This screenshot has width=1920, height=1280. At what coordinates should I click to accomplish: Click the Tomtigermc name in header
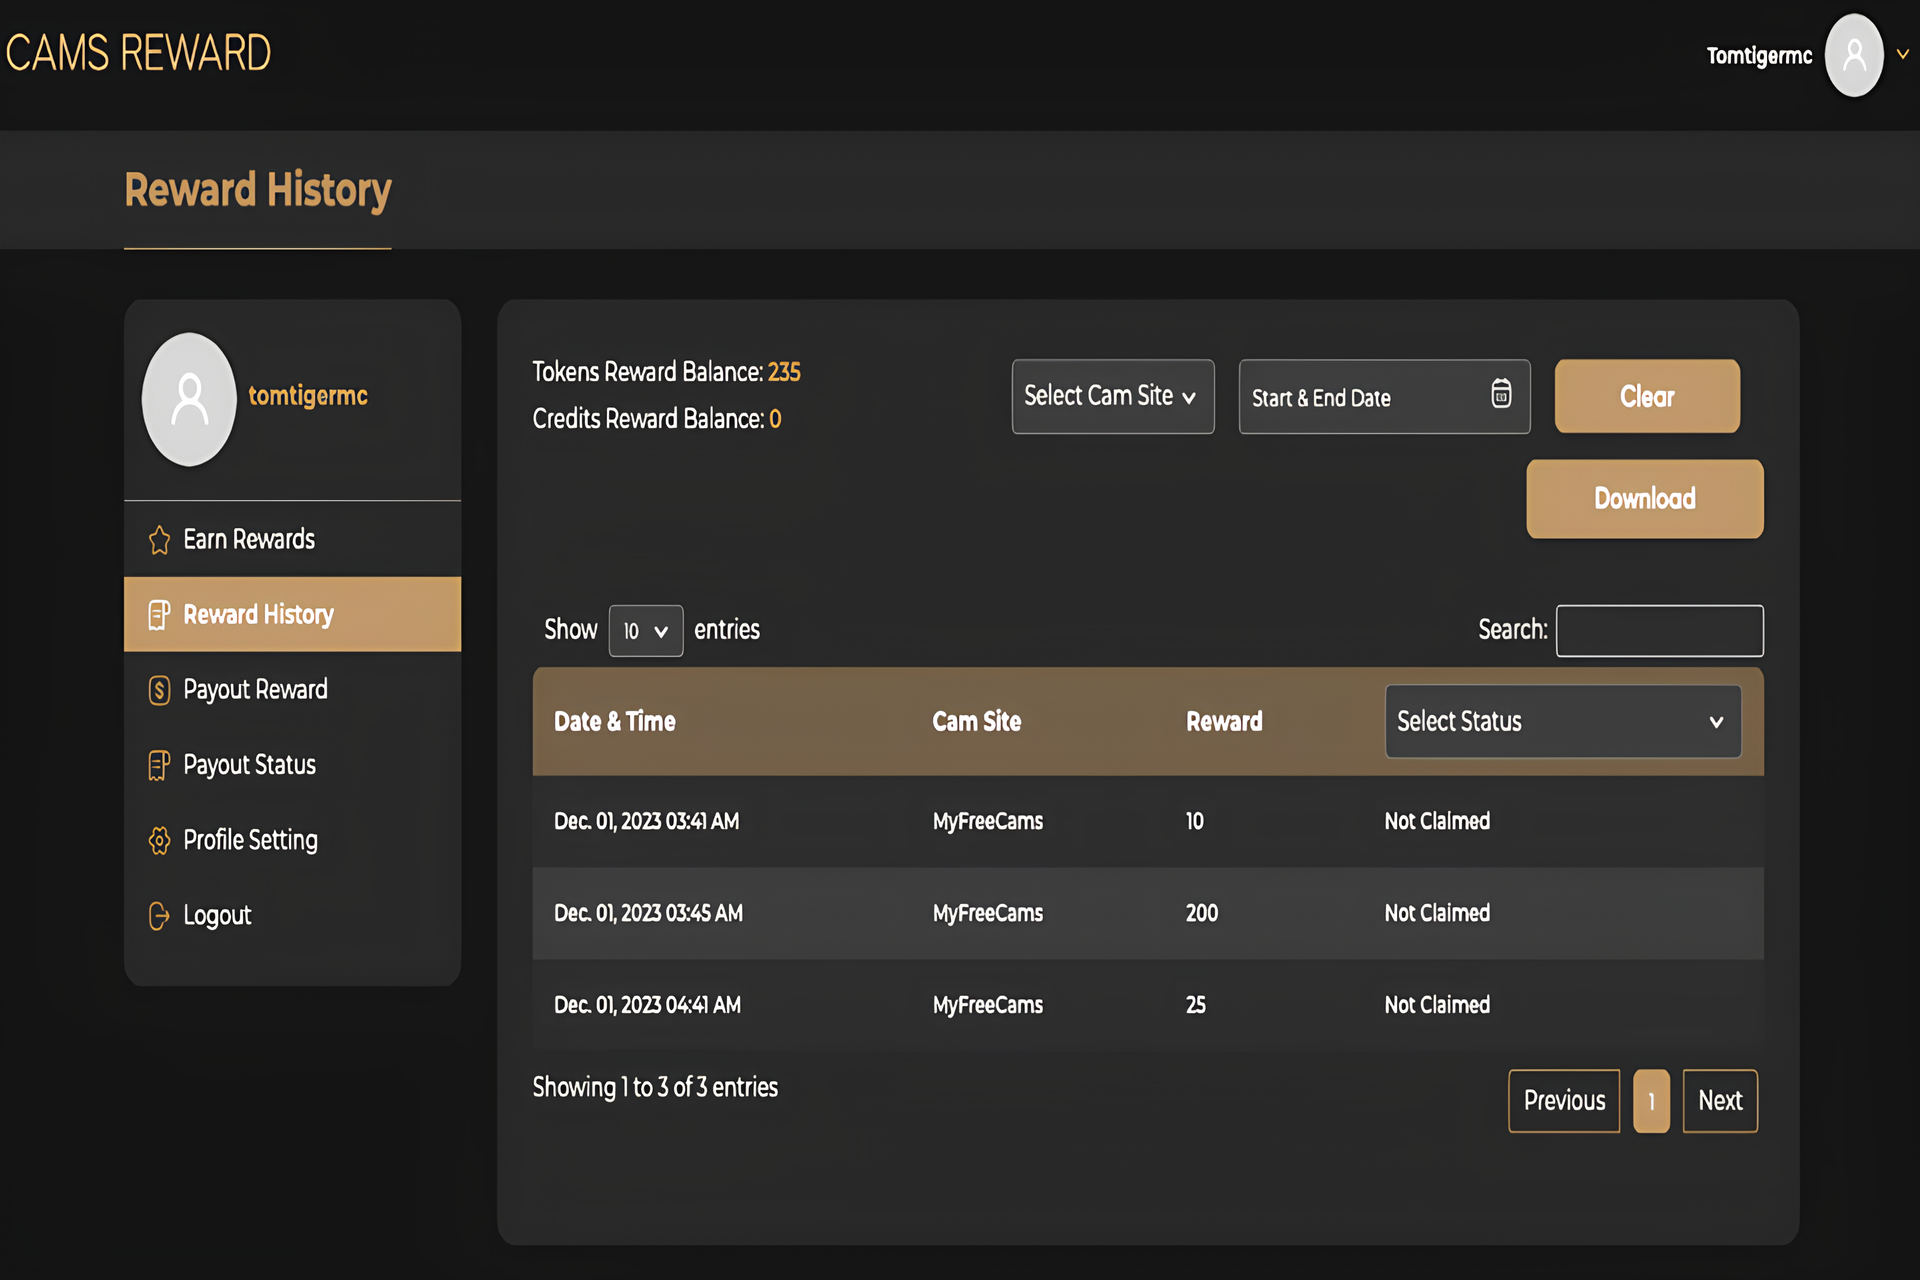(1759, 56)
